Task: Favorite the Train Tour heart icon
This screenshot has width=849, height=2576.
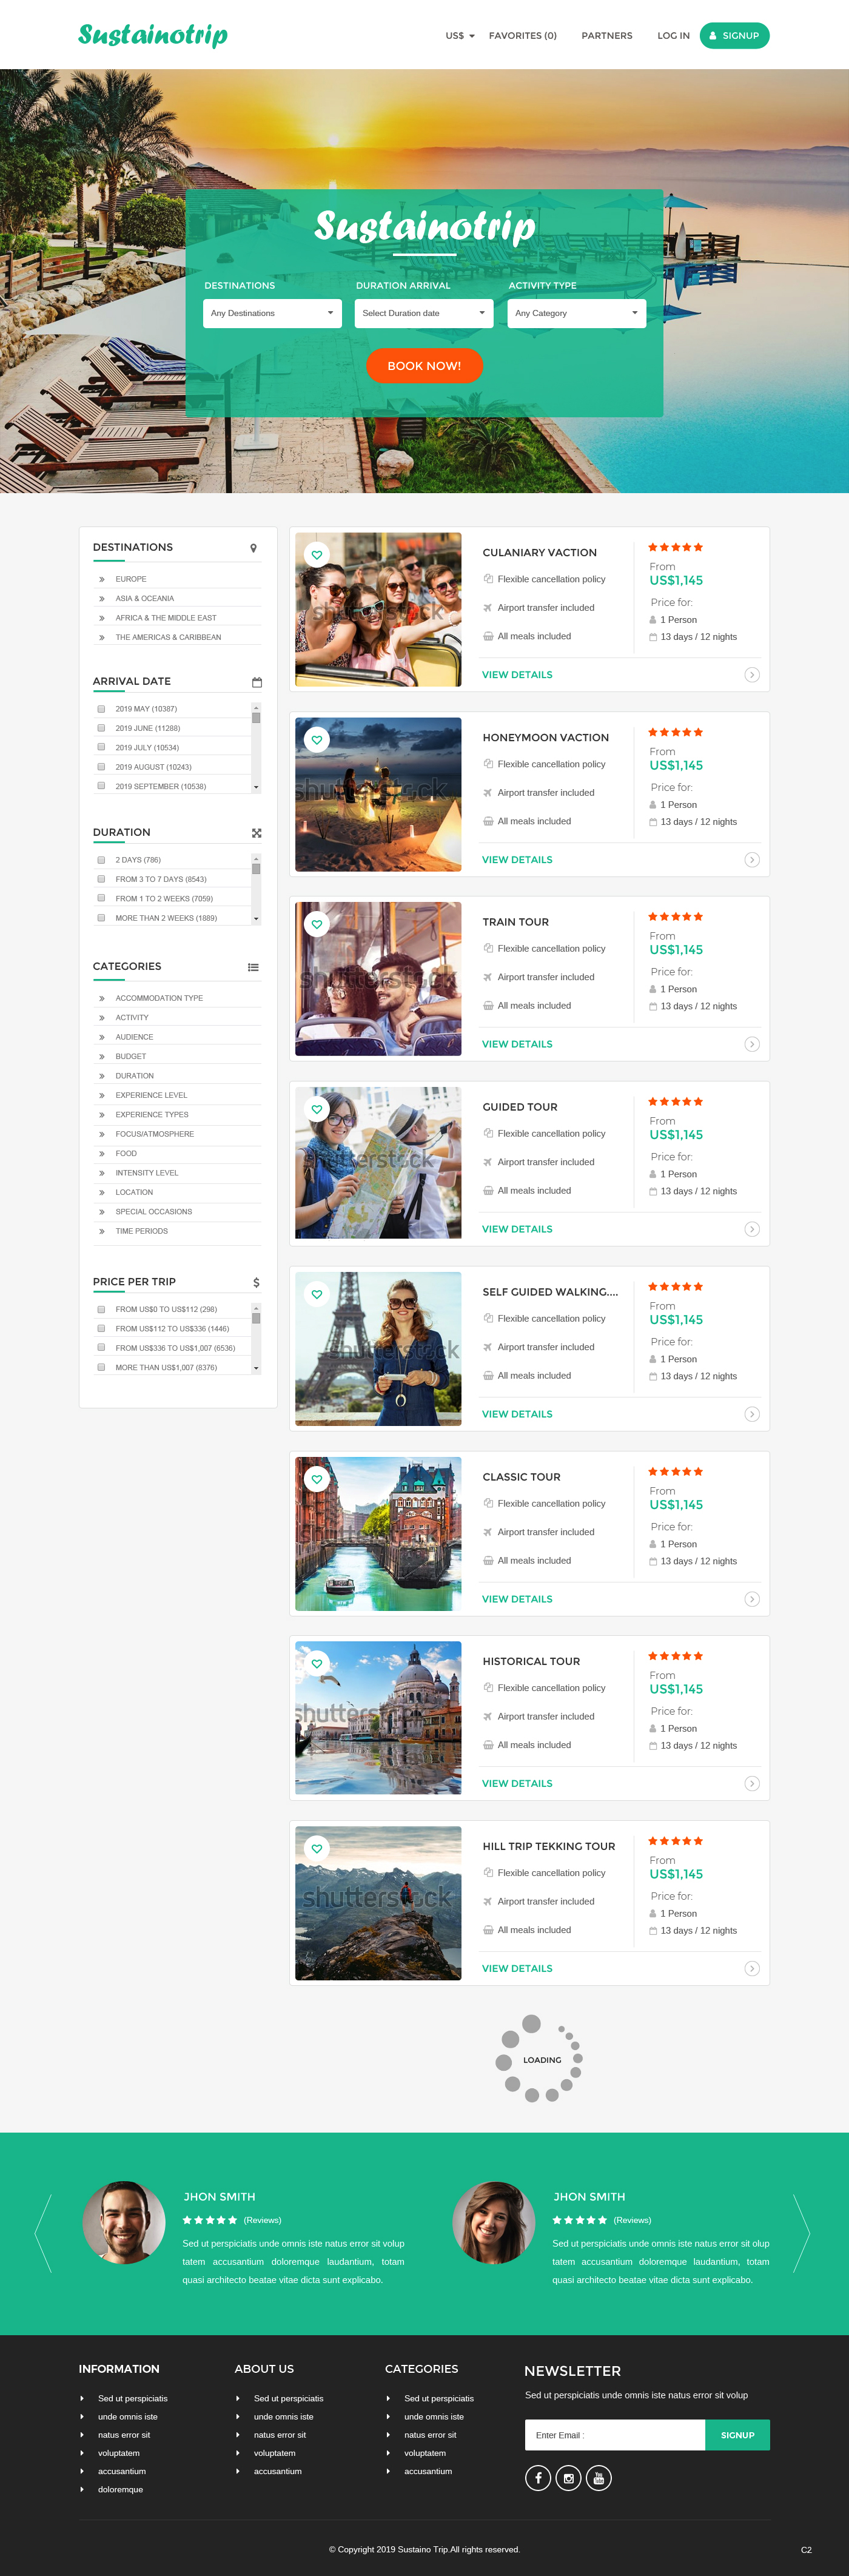Action: click(317, 924)
